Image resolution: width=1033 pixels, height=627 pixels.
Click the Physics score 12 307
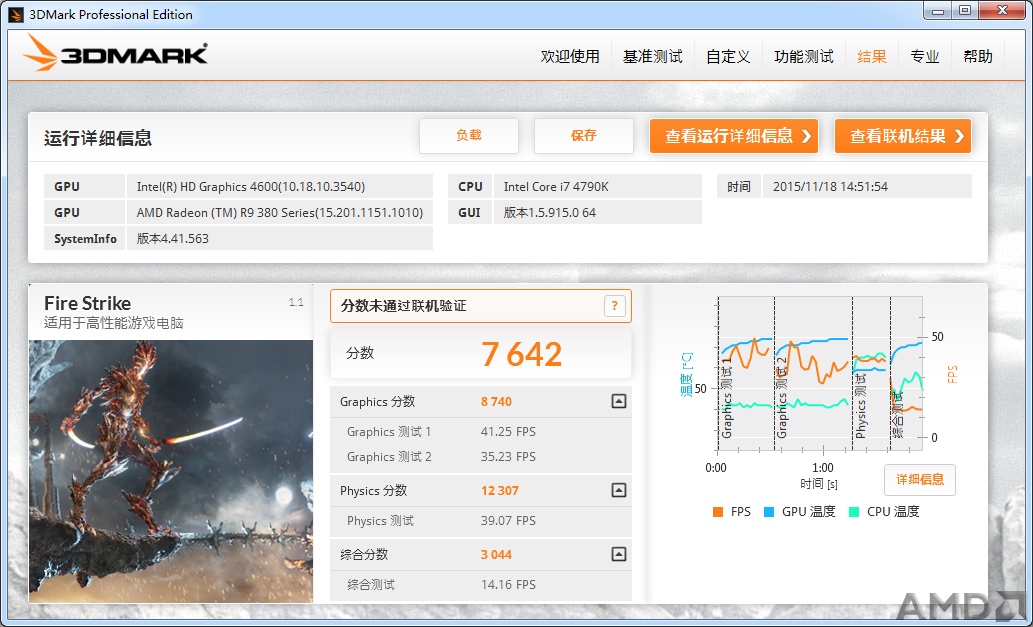(x=499, y=491)
